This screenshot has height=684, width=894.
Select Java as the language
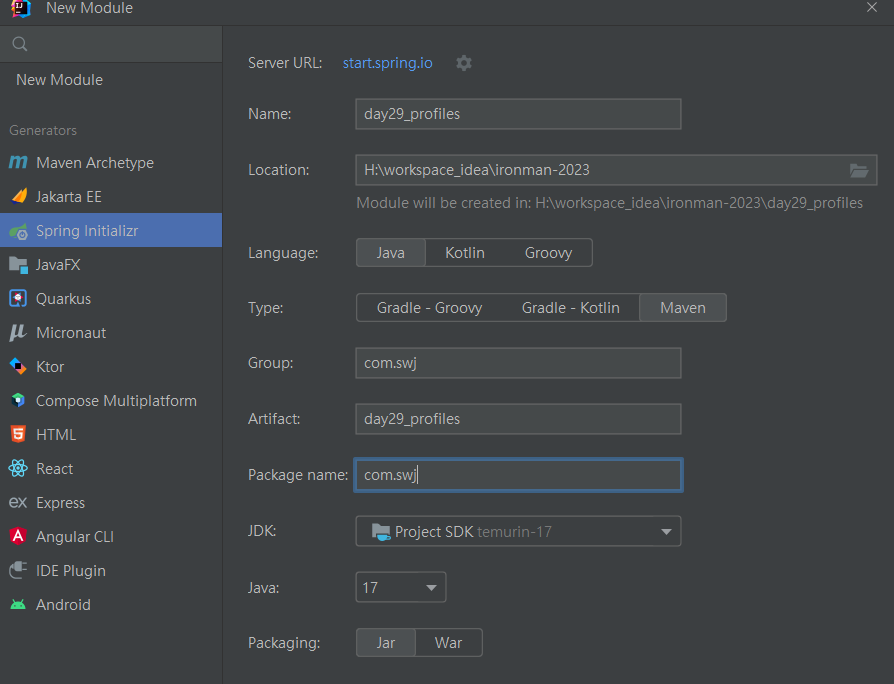pyautogui.click(x=391, y=253)
